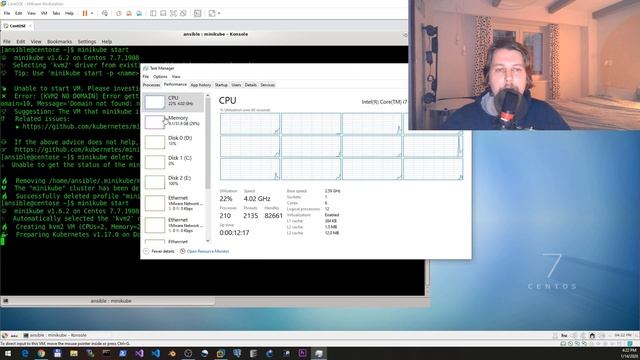Image resolution: width=640 pixels, height=360 pixels.
Task: Click the stretch guest display icon
Action: [212, 13]
